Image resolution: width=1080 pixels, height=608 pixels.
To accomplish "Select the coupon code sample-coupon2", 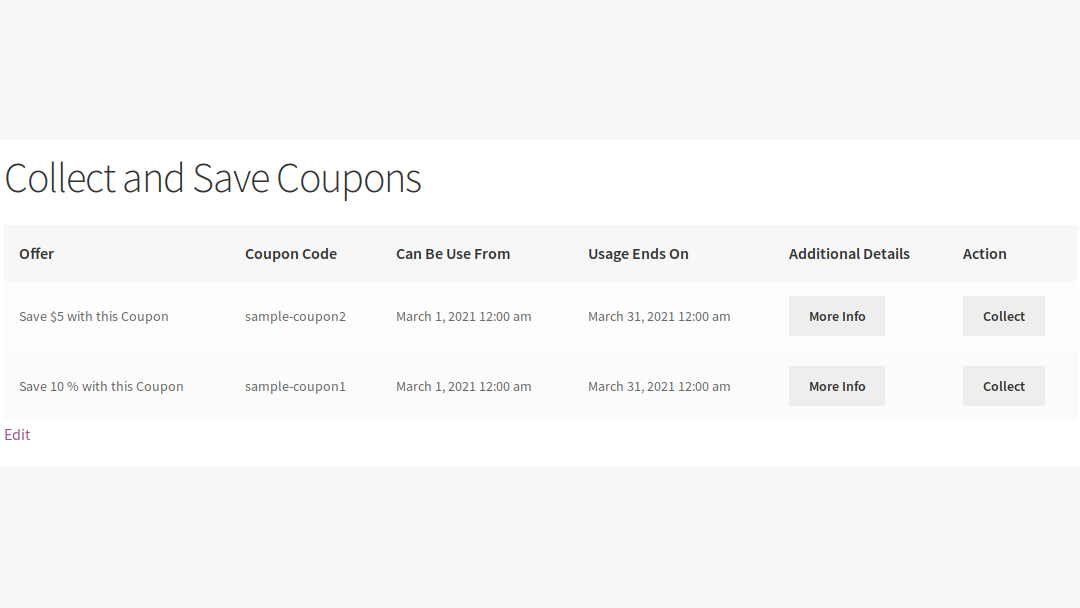I will [295, 315].
